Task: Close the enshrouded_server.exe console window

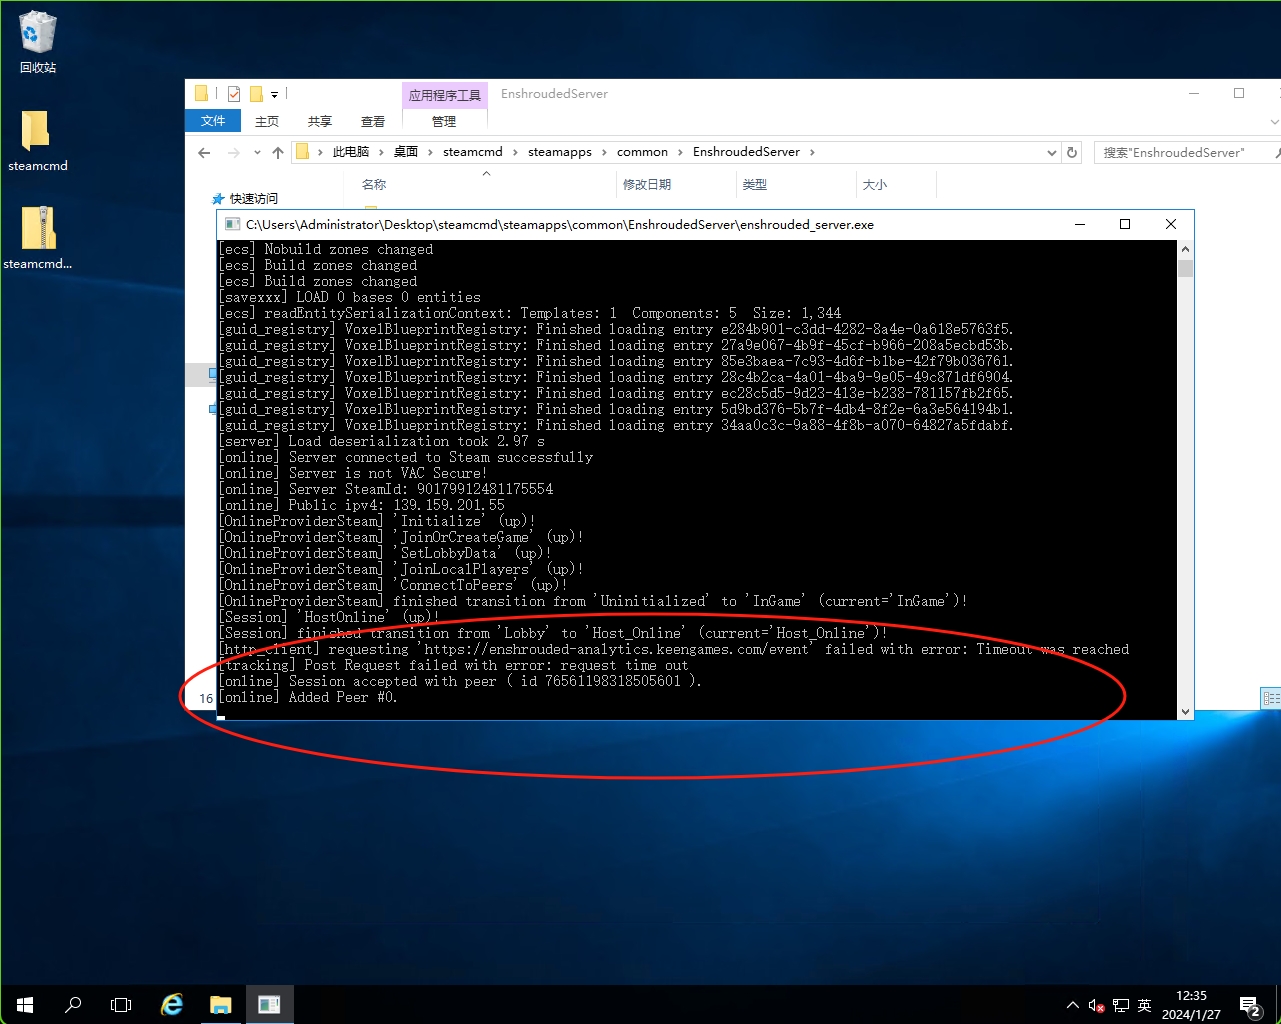Action: point(1171,224)
